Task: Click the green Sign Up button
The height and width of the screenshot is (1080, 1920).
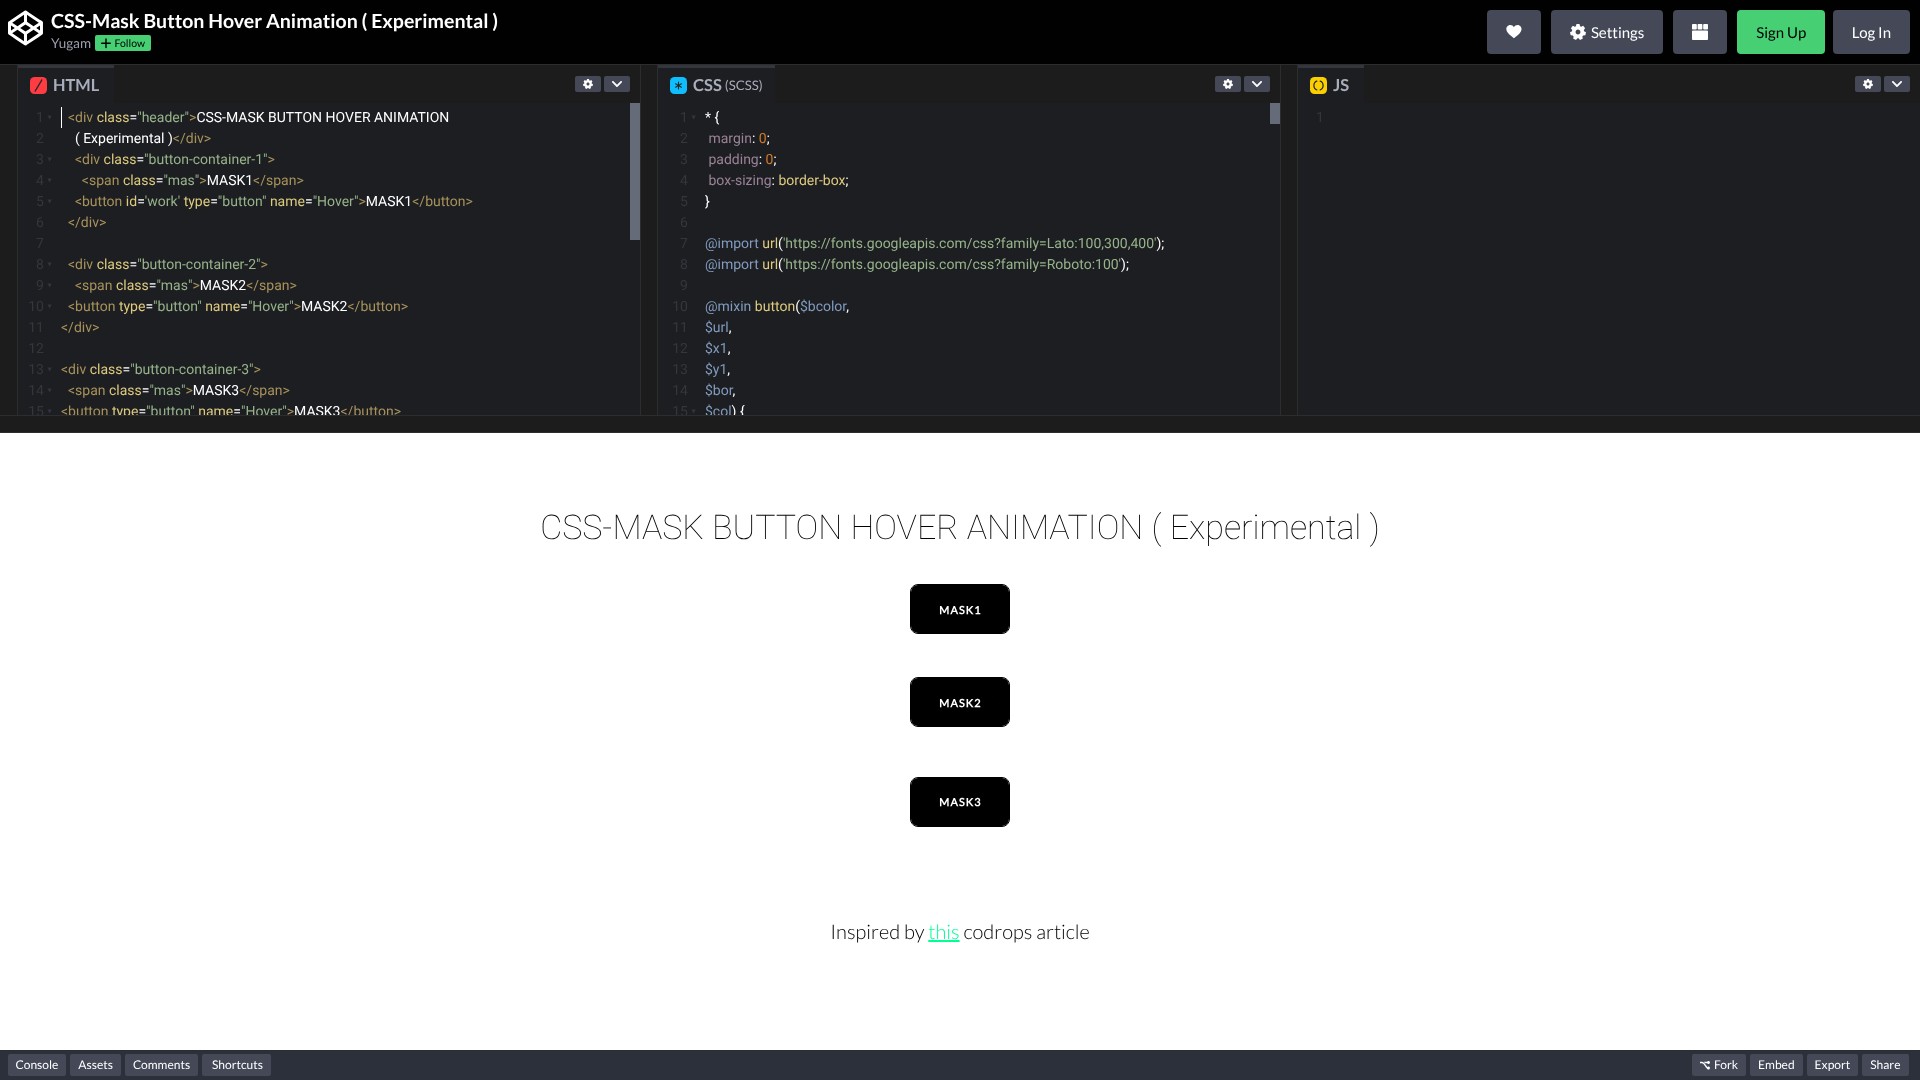Action: click(1780, 32)
